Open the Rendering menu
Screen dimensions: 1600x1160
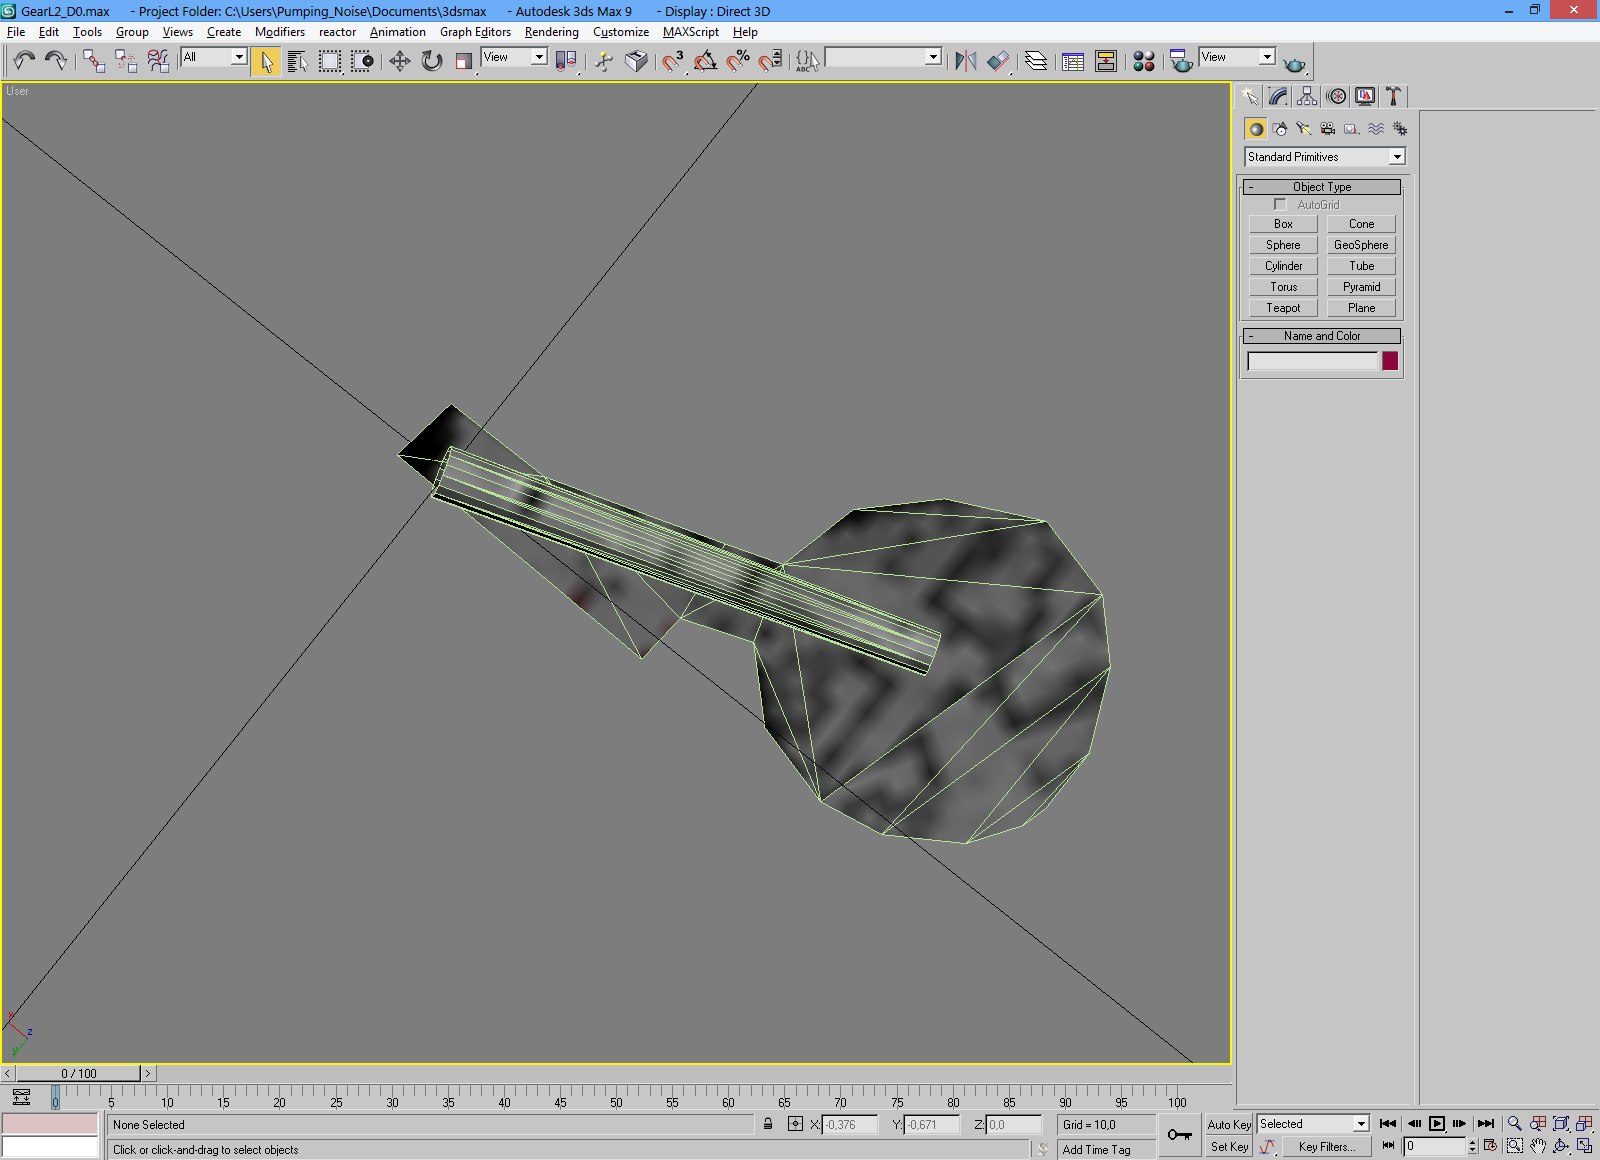(551, 32)
